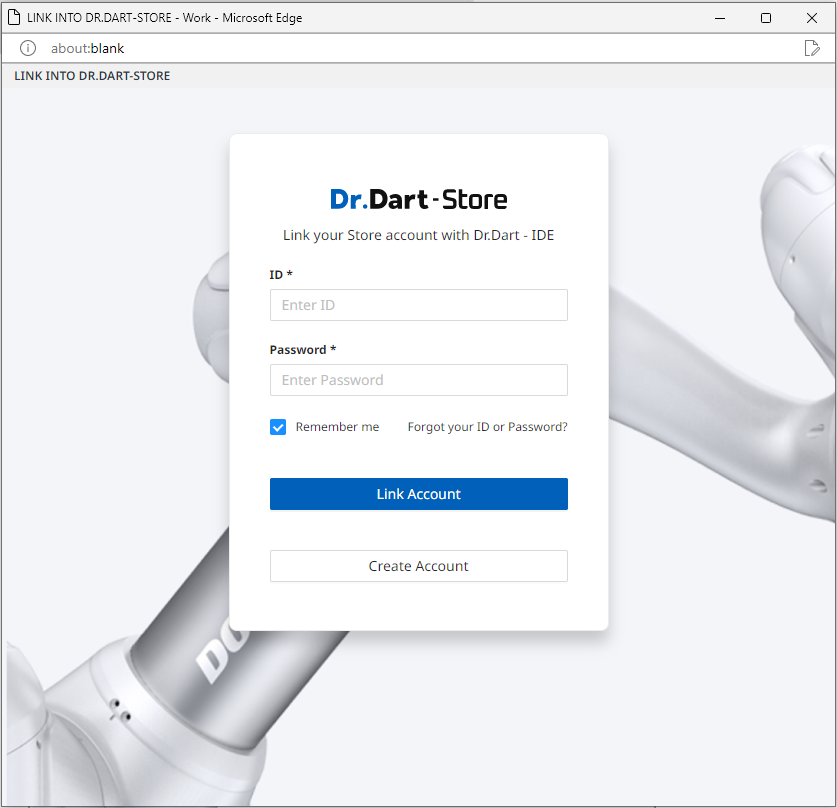The height and width of the screenshot is (808, 837).
Task: Focus the Enter ID input field
Action: tap(418, 305)
